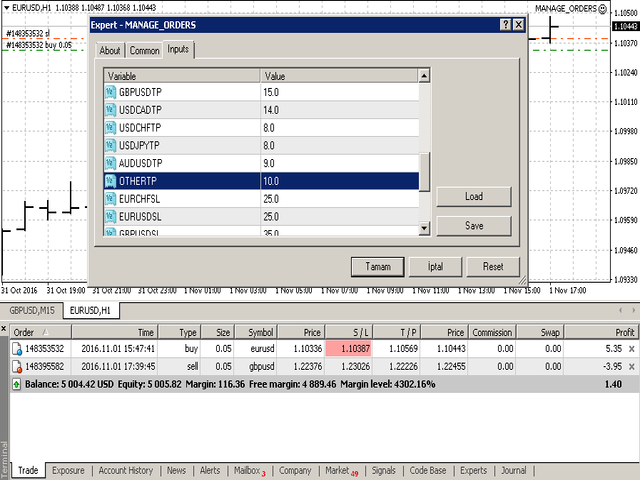Open the Market terminal tab
Viewport: 640px width, 480px height.
[341, 471]
